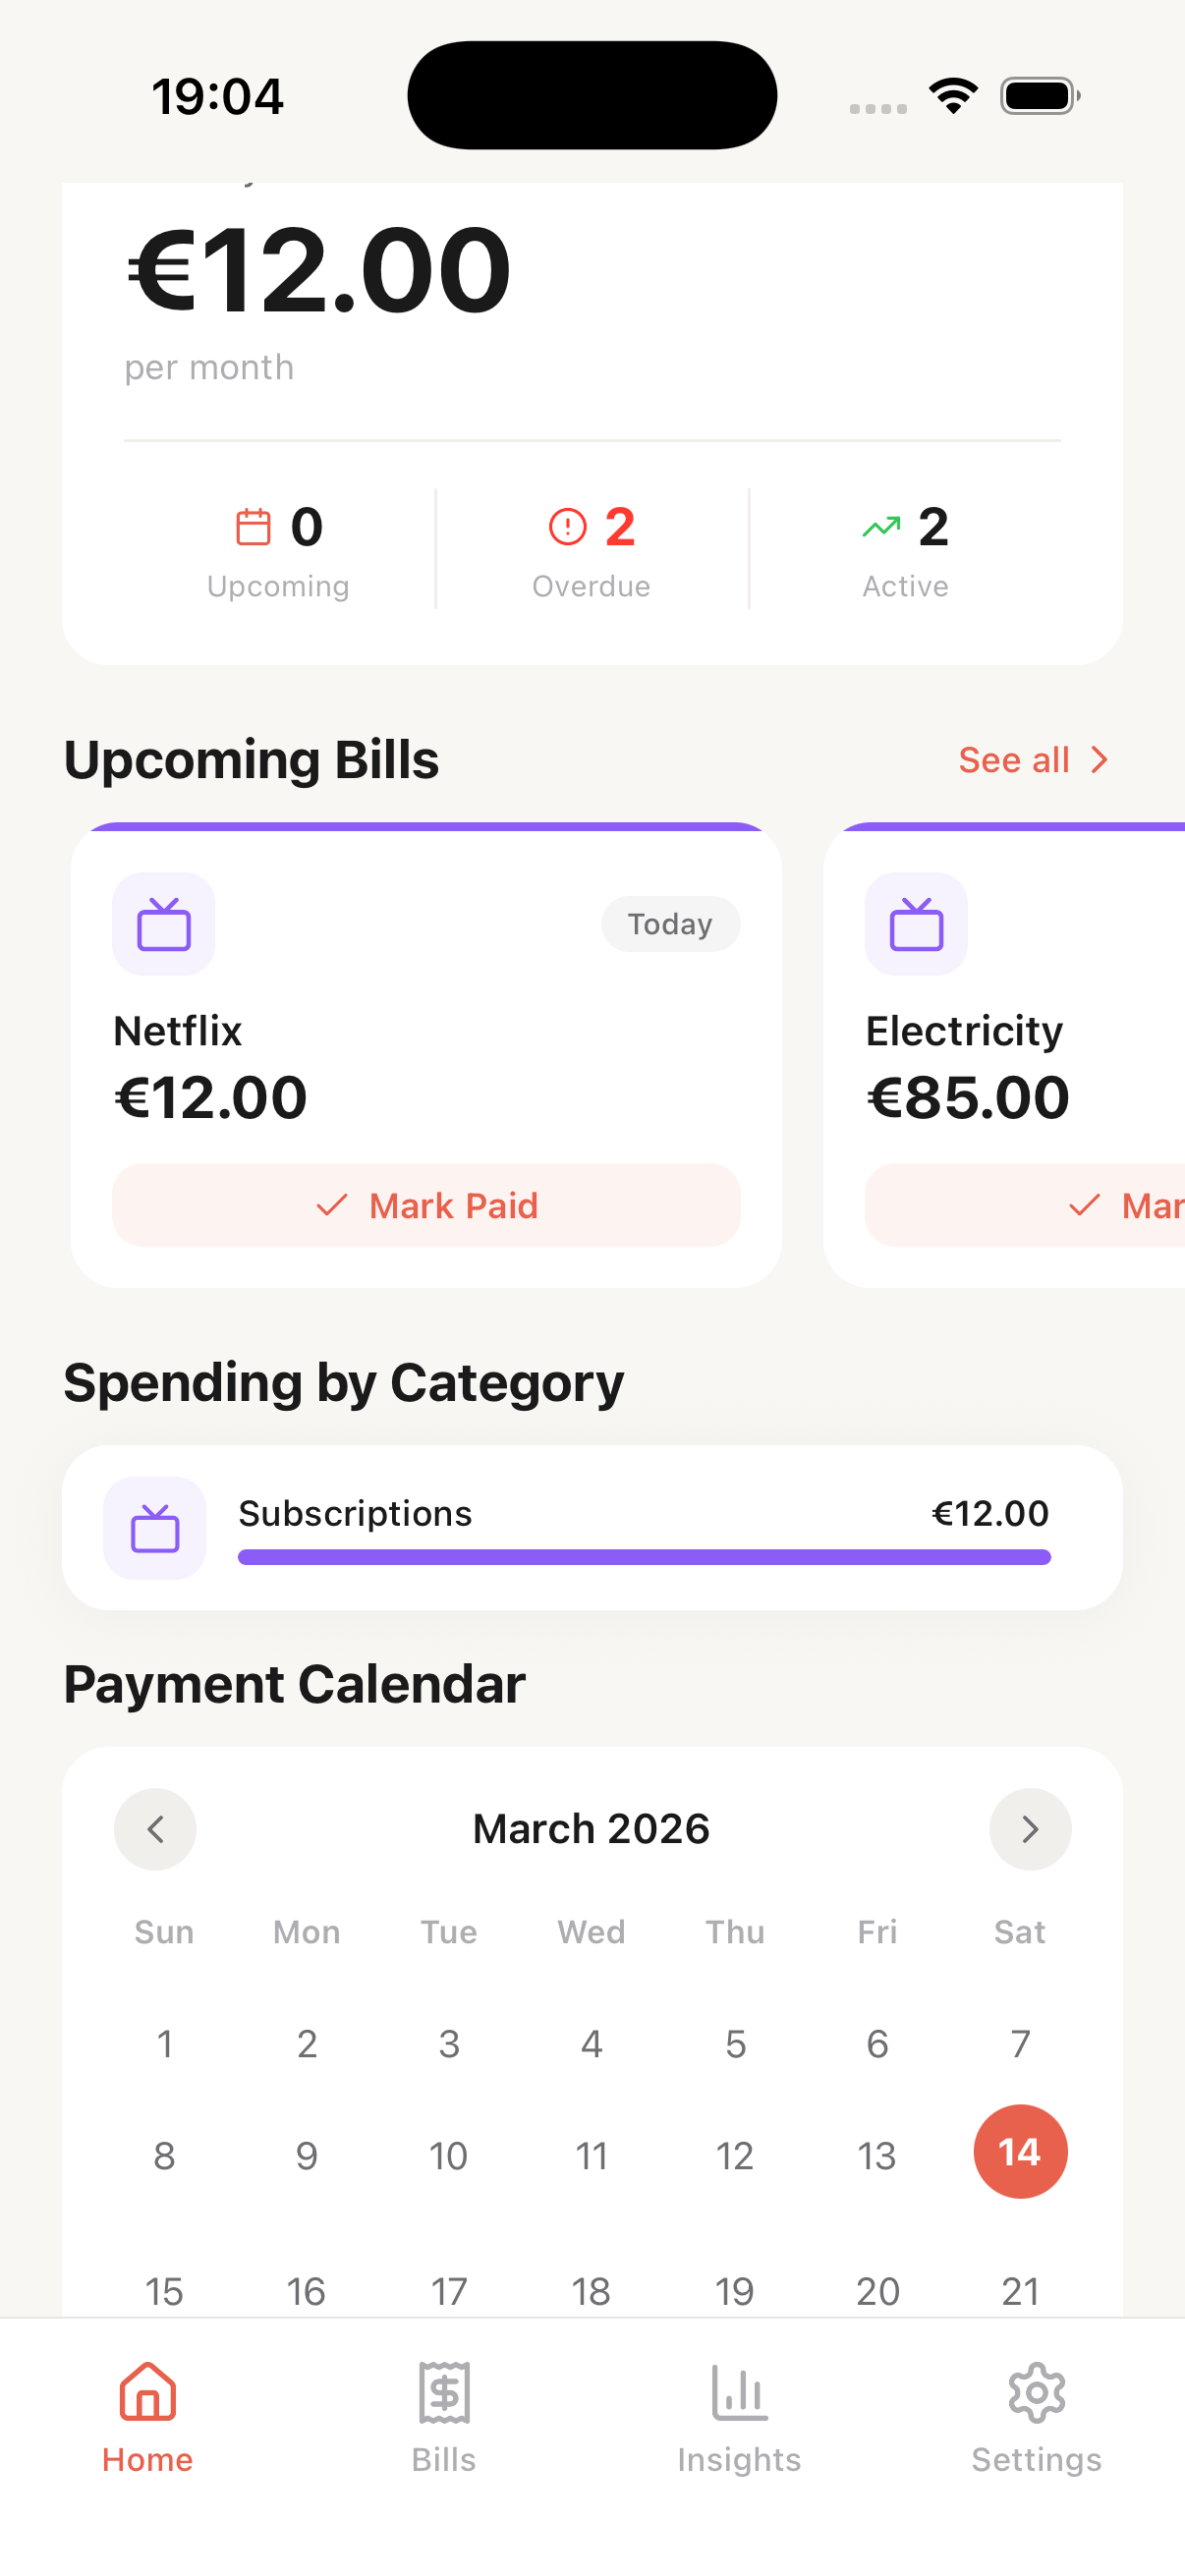Tap the Electricity bill icon

(916, 924)
